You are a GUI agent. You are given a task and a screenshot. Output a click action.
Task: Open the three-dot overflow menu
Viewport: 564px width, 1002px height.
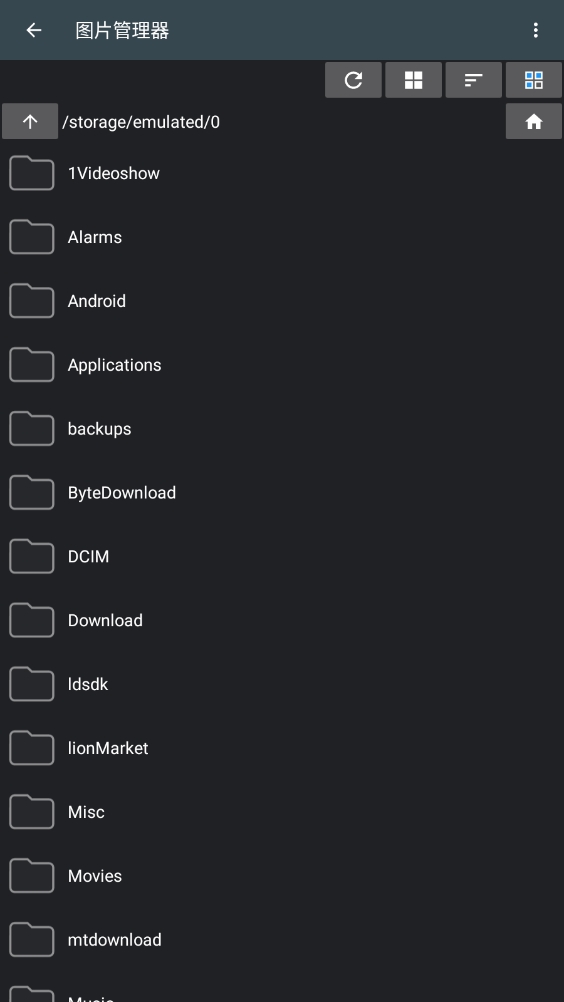point(535,30)
